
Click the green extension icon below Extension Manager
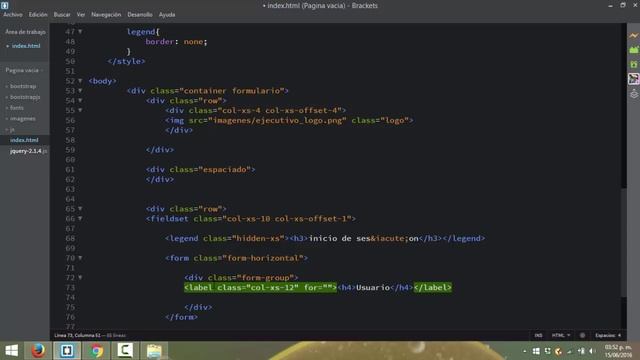tap(633, 64)
